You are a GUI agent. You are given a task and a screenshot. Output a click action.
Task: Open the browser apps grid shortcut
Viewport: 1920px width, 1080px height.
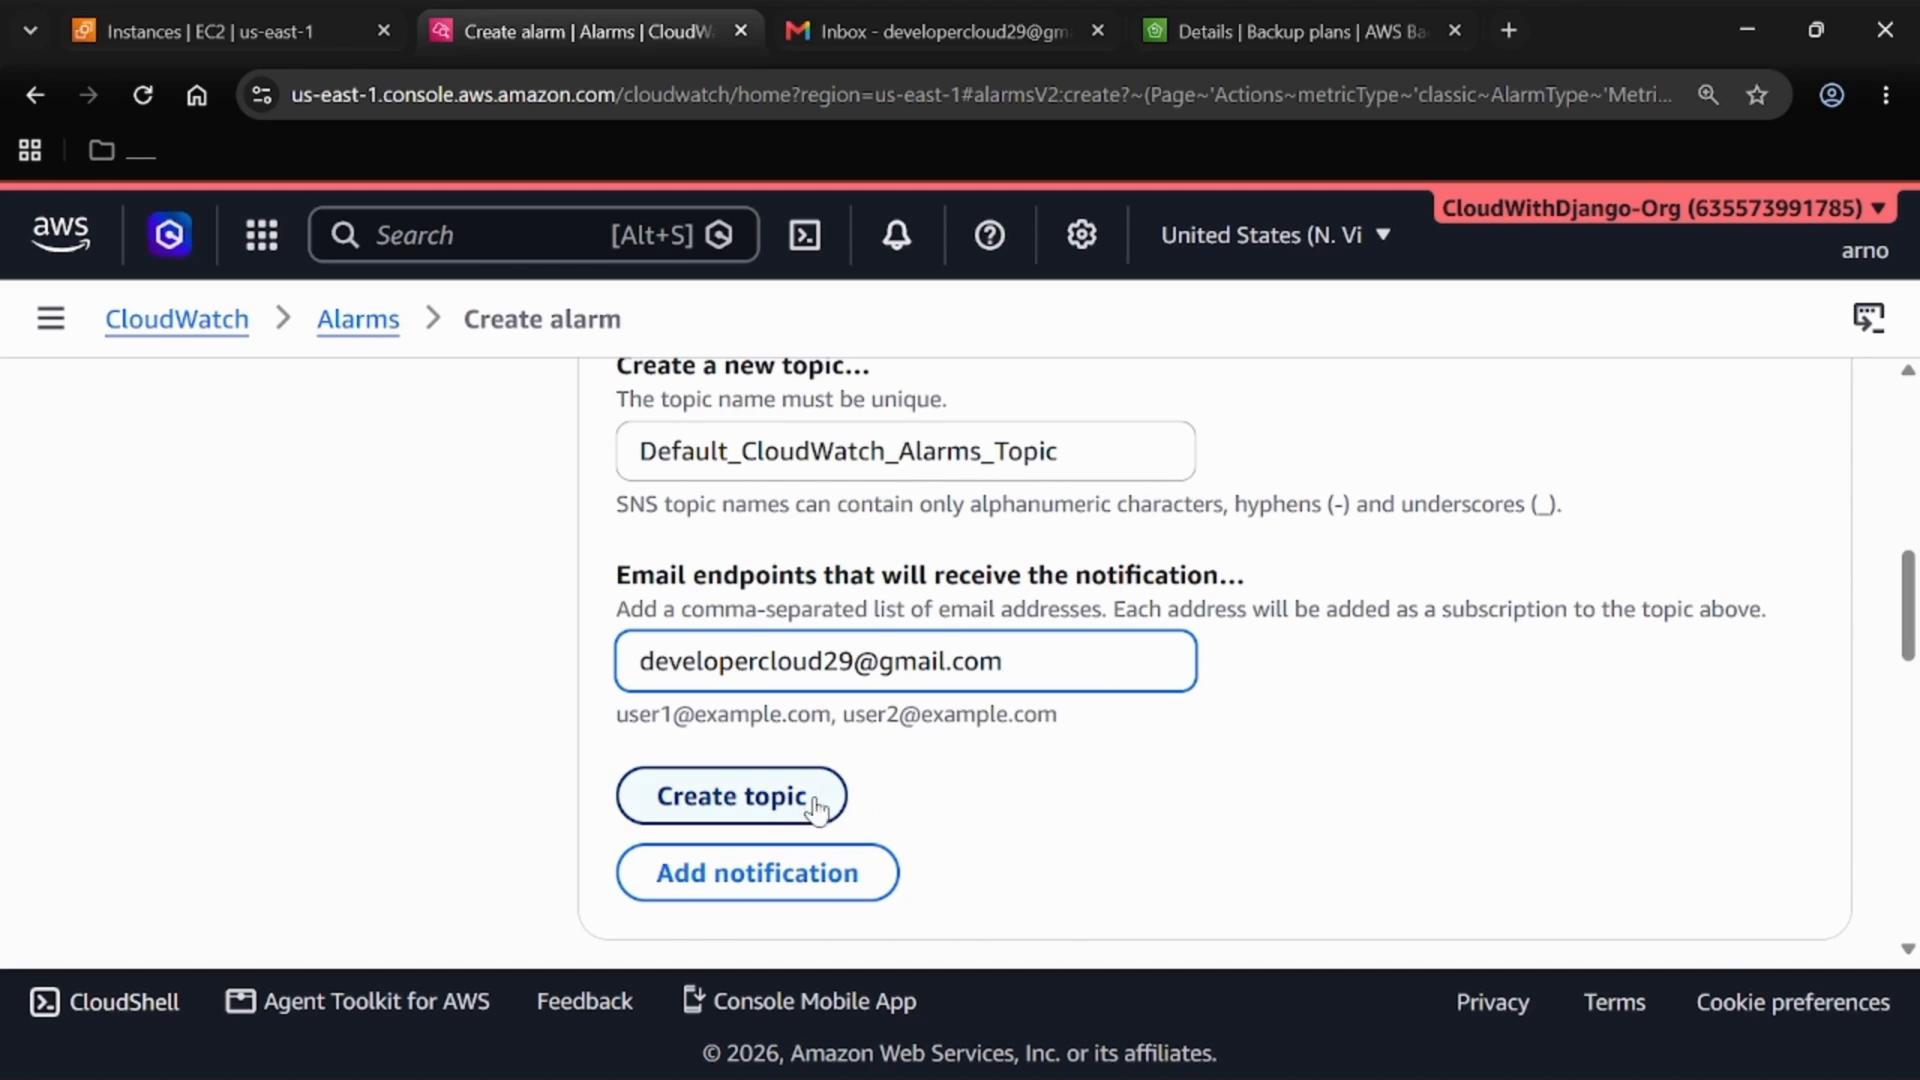click(30, 151)
